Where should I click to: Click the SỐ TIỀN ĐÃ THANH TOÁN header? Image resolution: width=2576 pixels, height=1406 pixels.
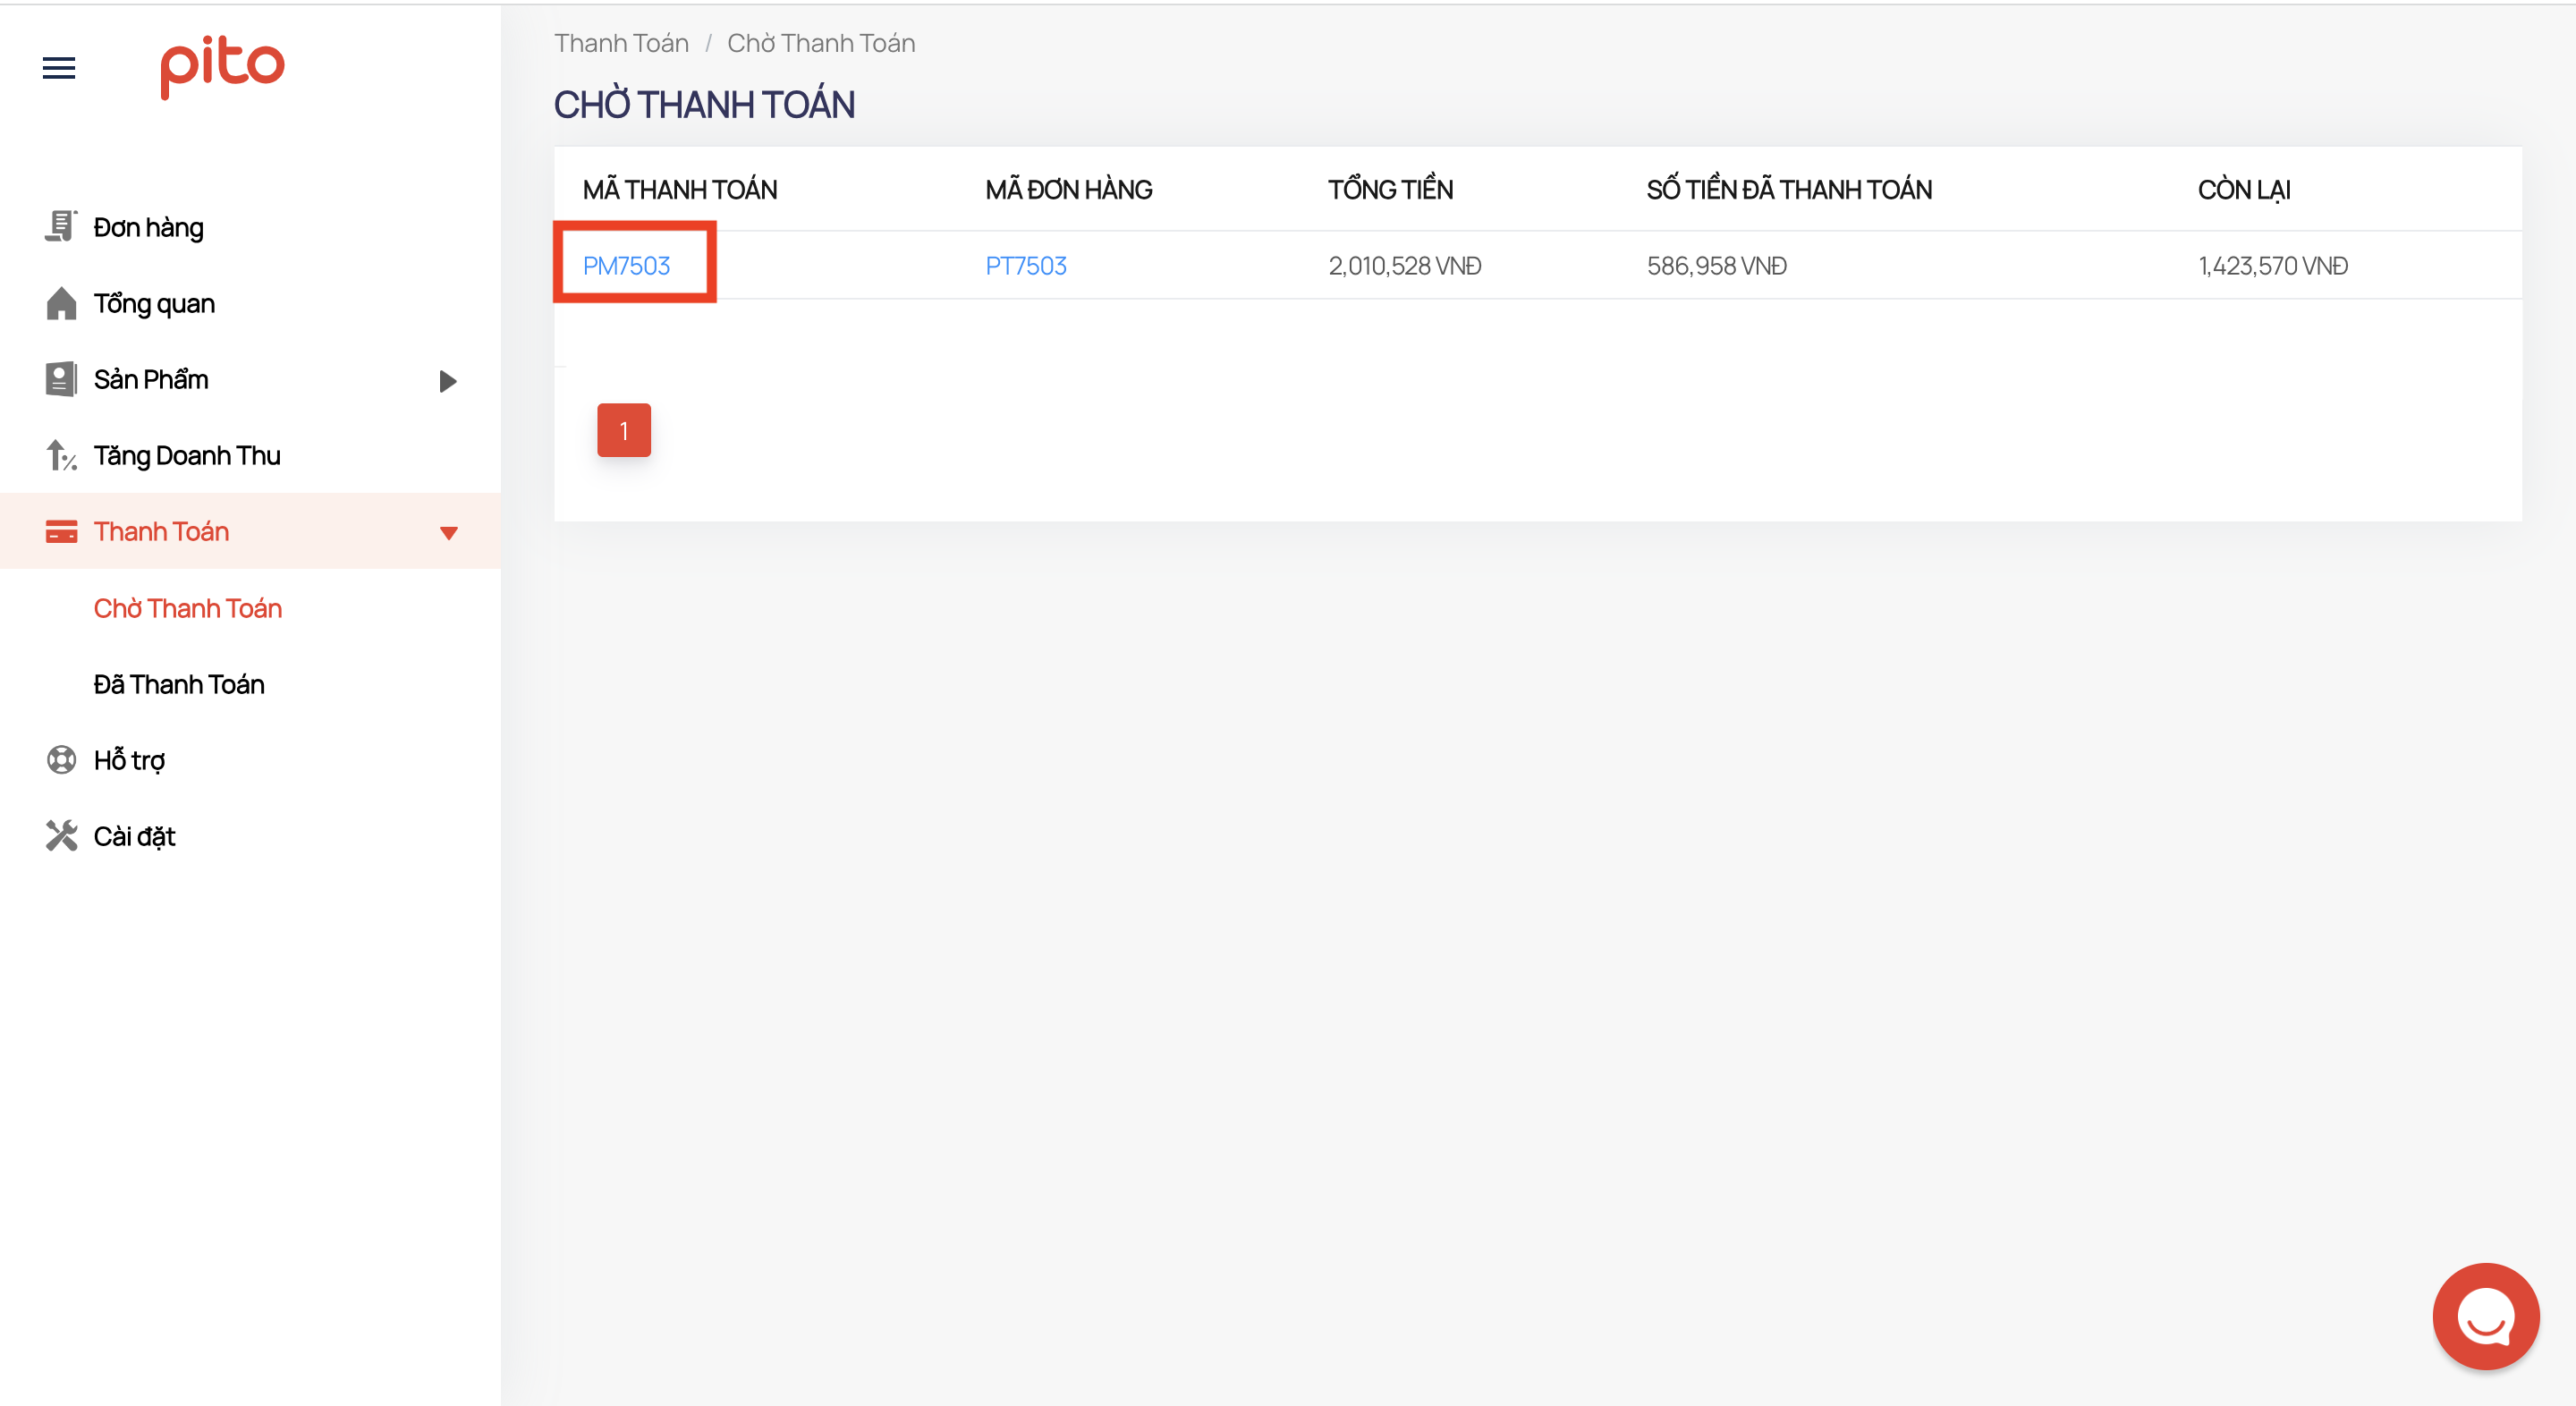(1789, 189)
